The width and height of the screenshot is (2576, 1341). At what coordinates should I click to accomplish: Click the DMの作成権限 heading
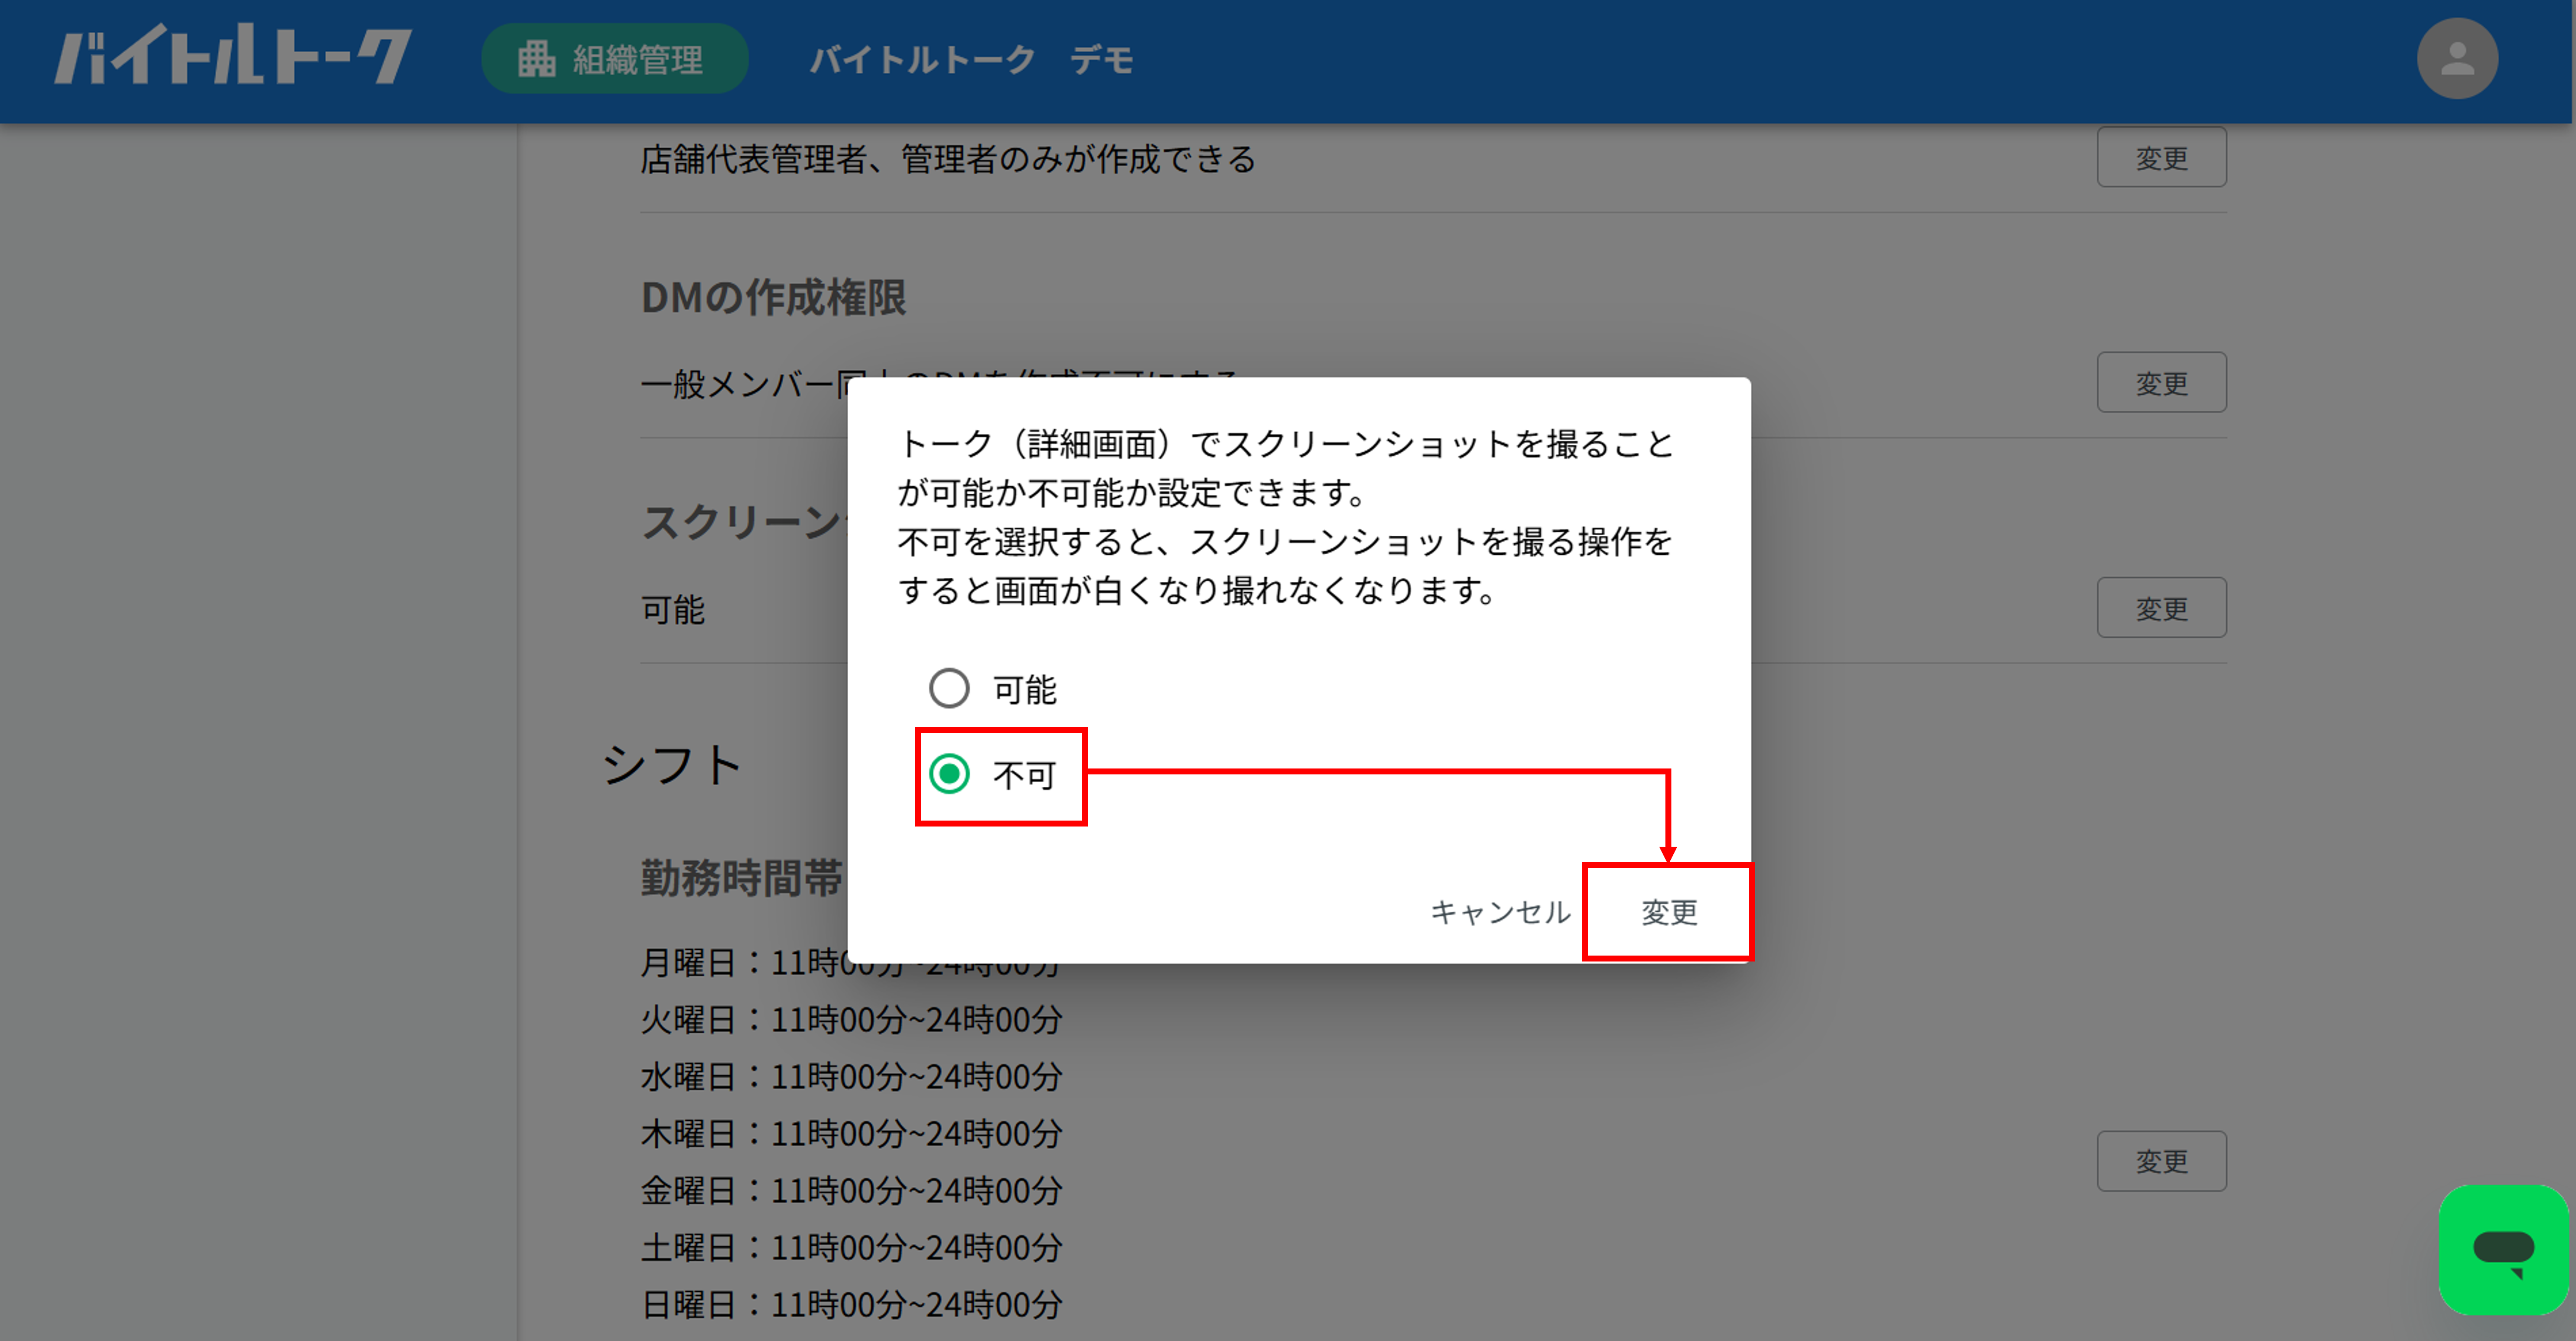[773, 297]
